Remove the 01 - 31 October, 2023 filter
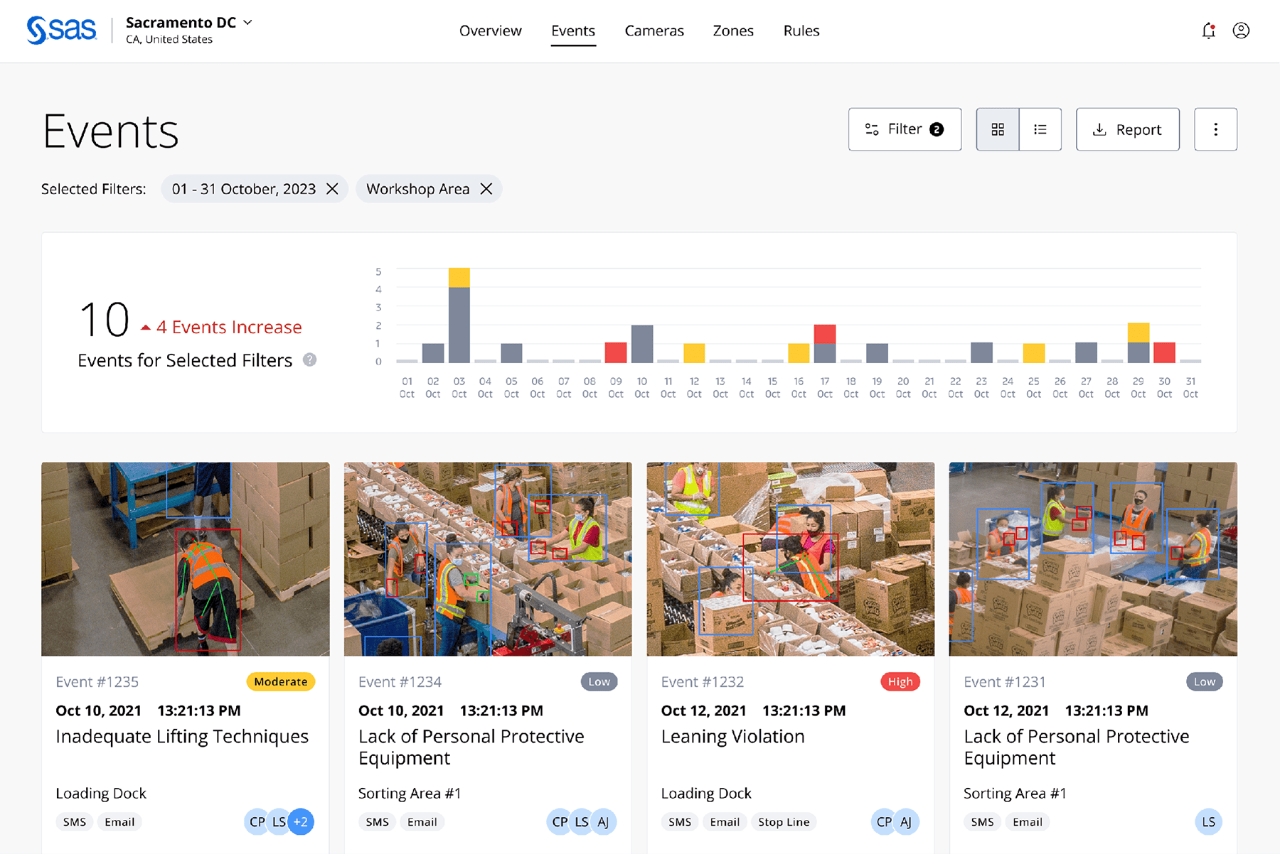The width and height of the screenshot is (1280, 854). [x=332, y=189]
